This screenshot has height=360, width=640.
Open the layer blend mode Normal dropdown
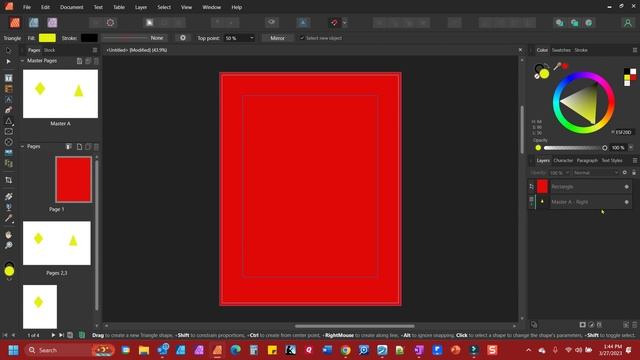pos(596,173)
